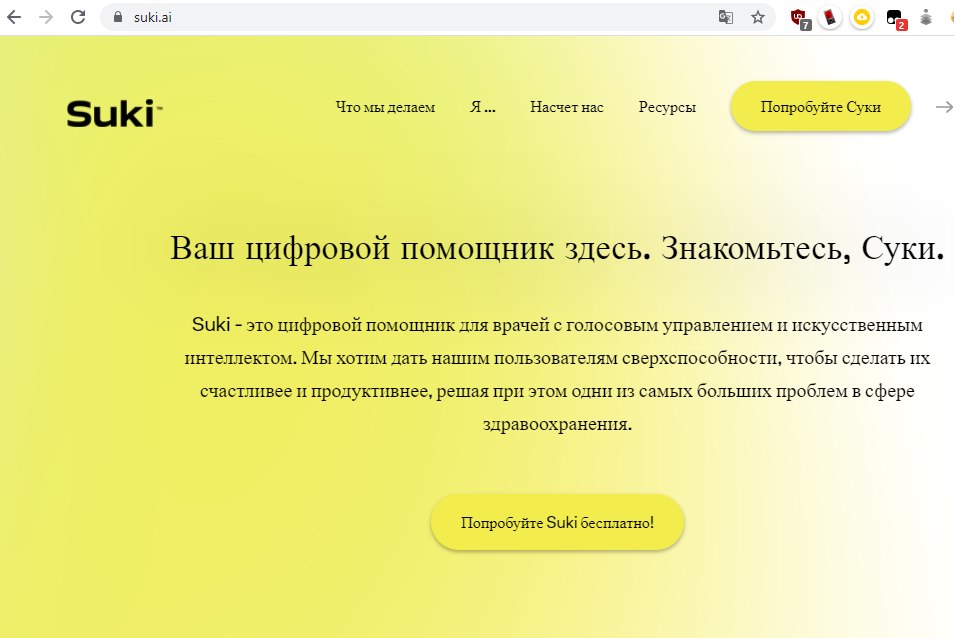The width and height of the screenshot is (954, 638).
Task: Bookmark this page with the star icon
Action: [757, 17]
